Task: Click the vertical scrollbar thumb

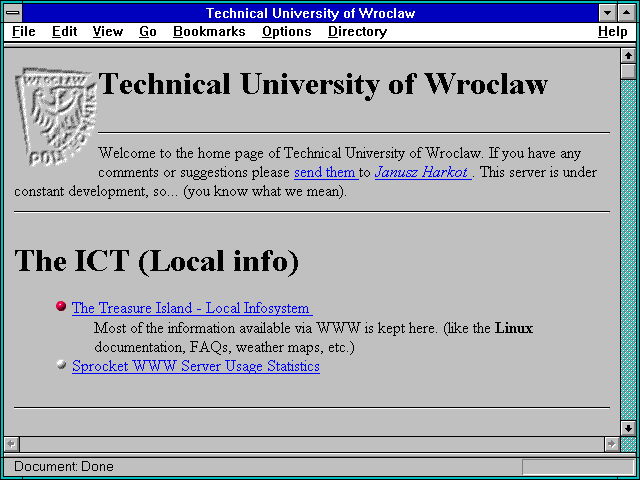Action: pyautogui.click(x=628, y=71)
